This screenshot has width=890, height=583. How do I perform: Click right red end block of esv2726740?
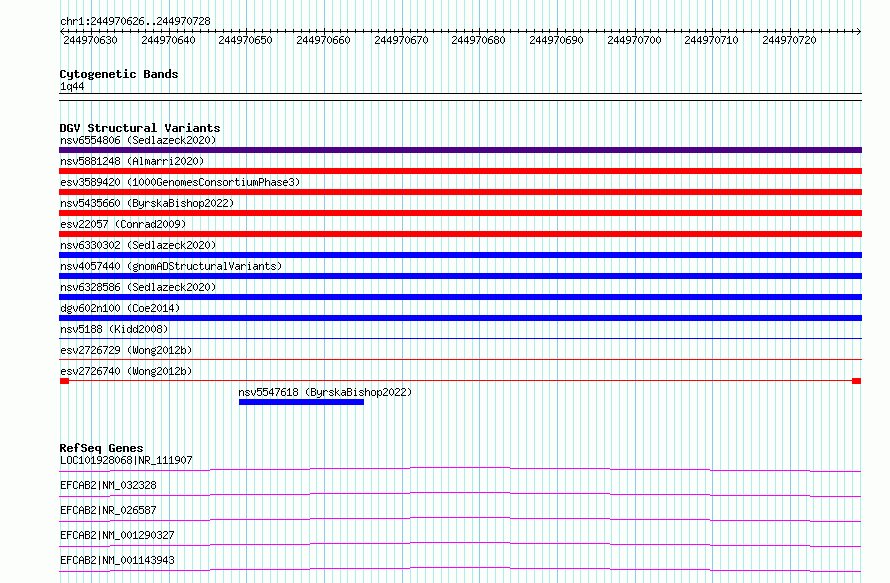coord(857,381)
